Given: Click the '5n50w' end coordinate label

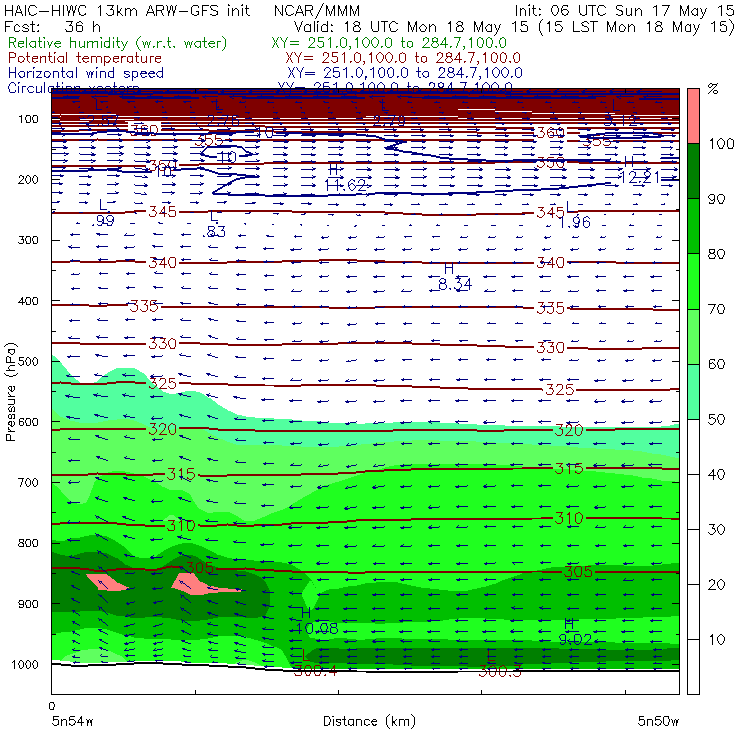Looking at the screenshot, I should 658,721.
